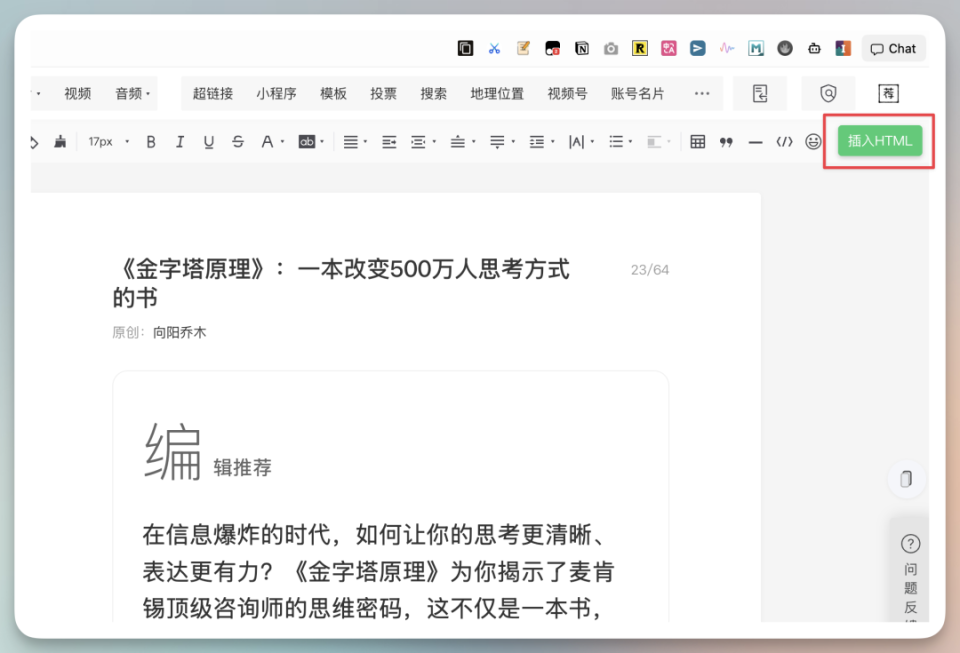
Task: Click the 荐 recommend icon
Action: [x=888, y=94]
